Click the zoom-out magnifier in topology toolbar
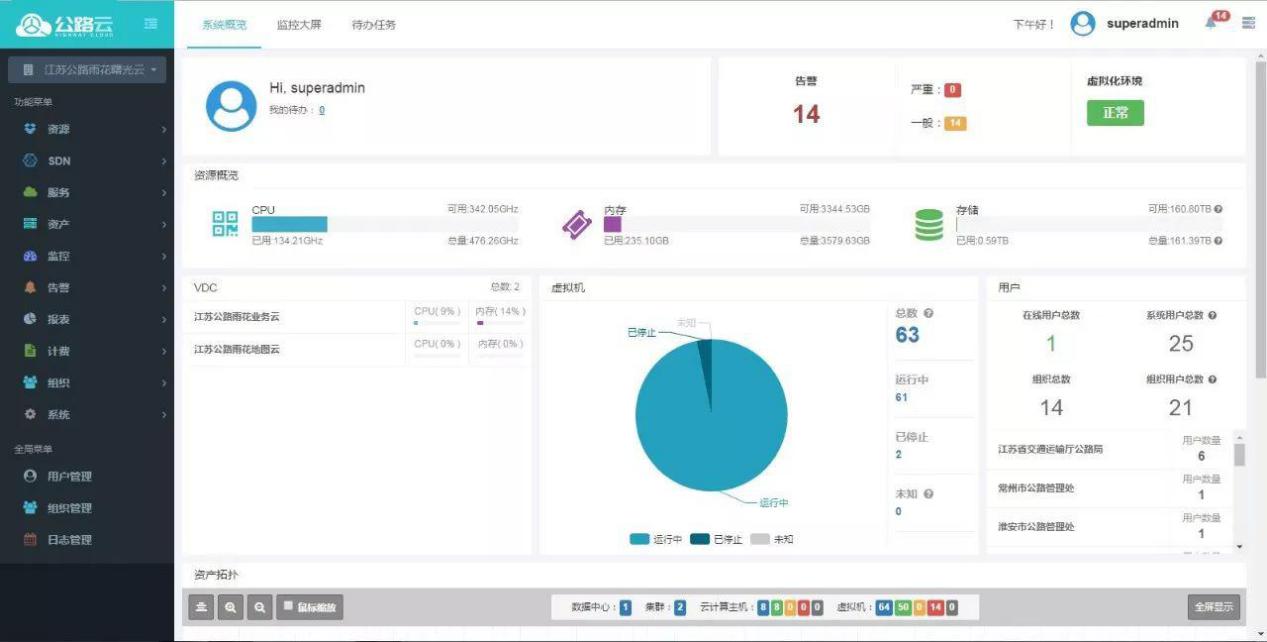This screenshot has height=642, width=1267. tap(260, 607)
